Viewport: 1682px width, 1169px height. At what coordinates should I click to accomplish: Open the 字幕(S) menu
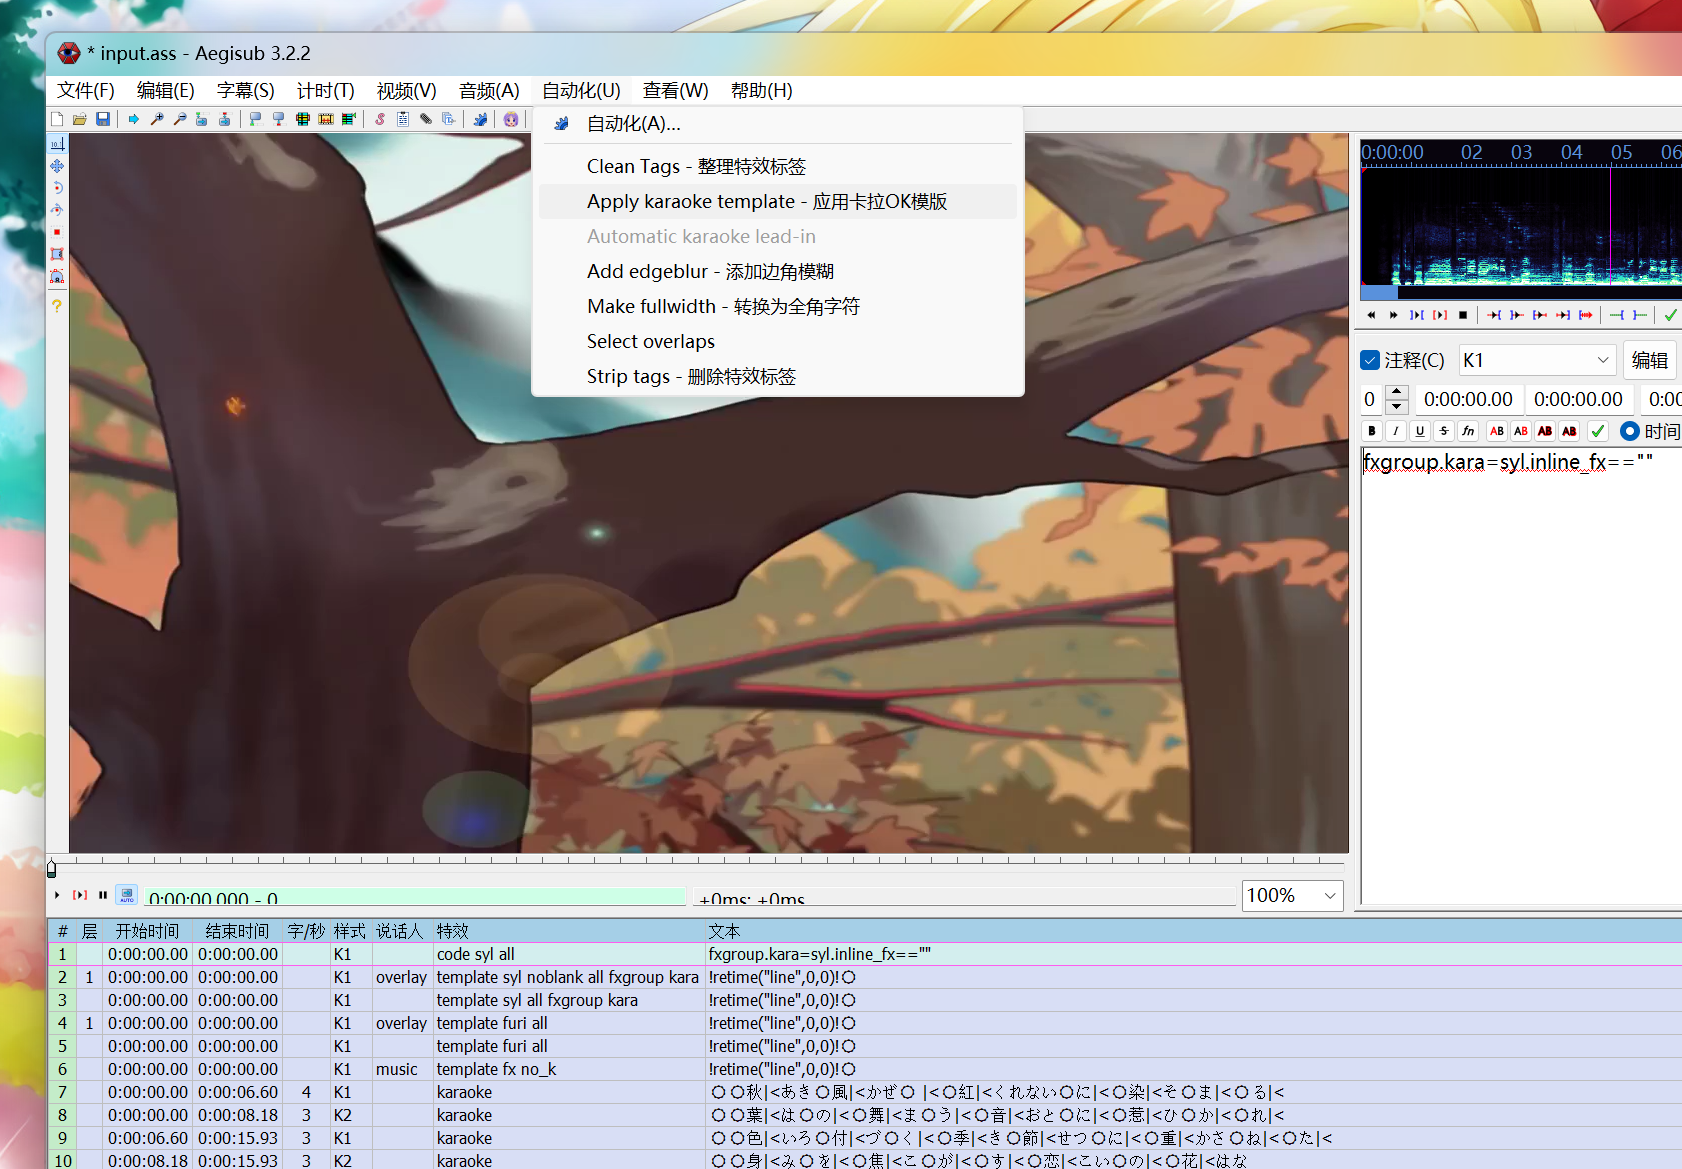(x=246, y=91)
